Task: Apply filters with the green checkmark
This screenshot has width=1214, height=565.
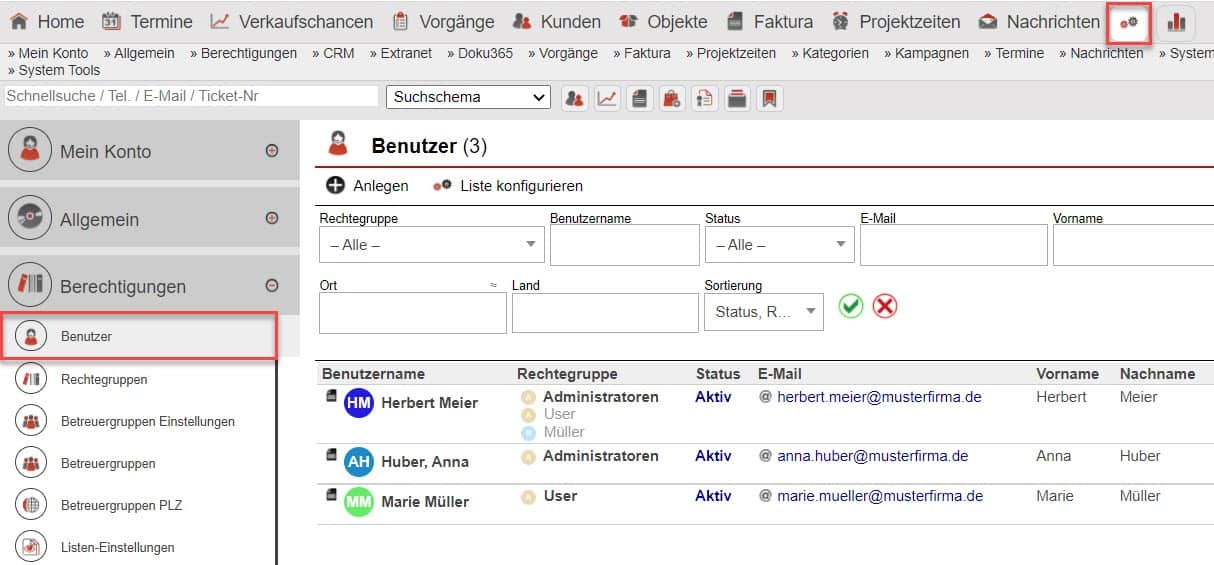Action: [850, 307]
